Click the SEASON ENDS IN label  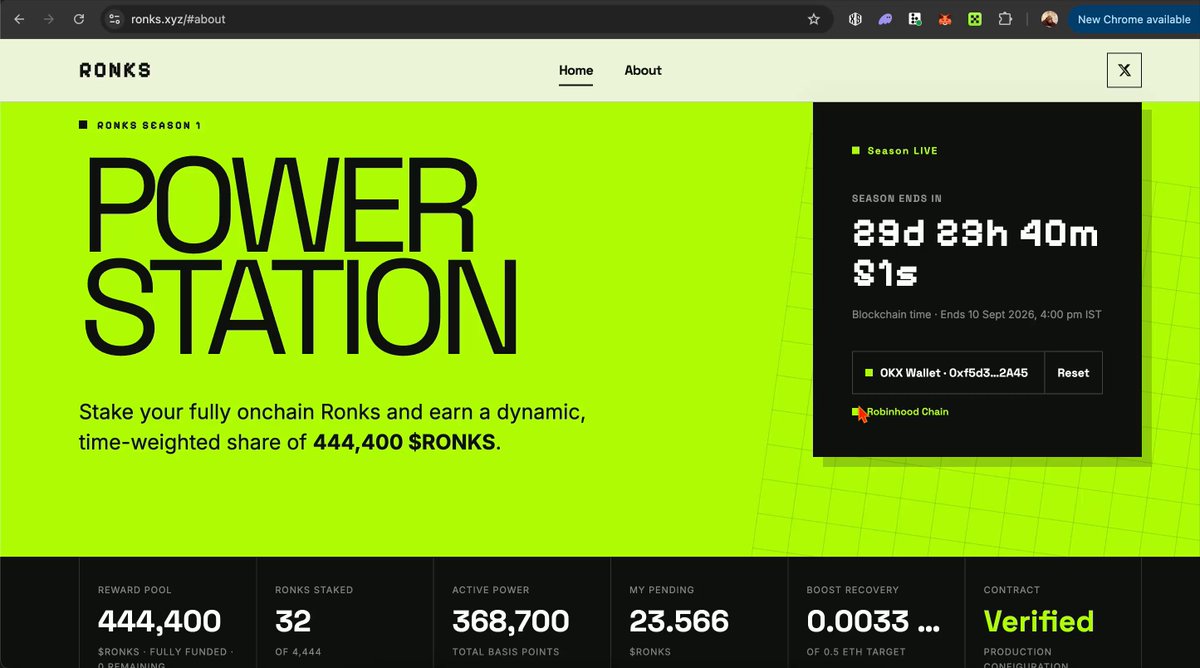click(x=897, y=199)
